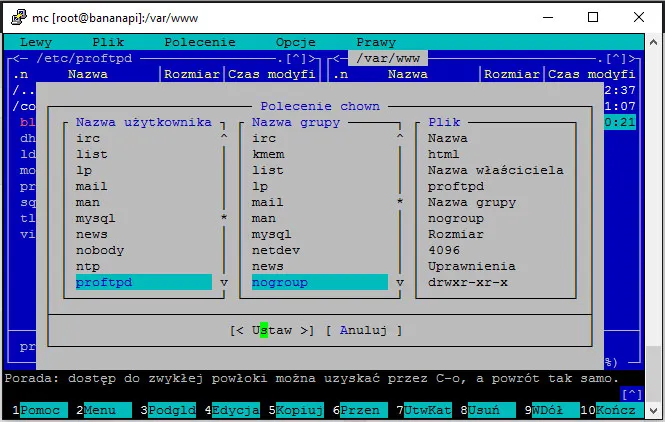Click group list scroll-up caret
This screenshot has height=422, width=665.
pyautogui.click(x=400, y=137)
